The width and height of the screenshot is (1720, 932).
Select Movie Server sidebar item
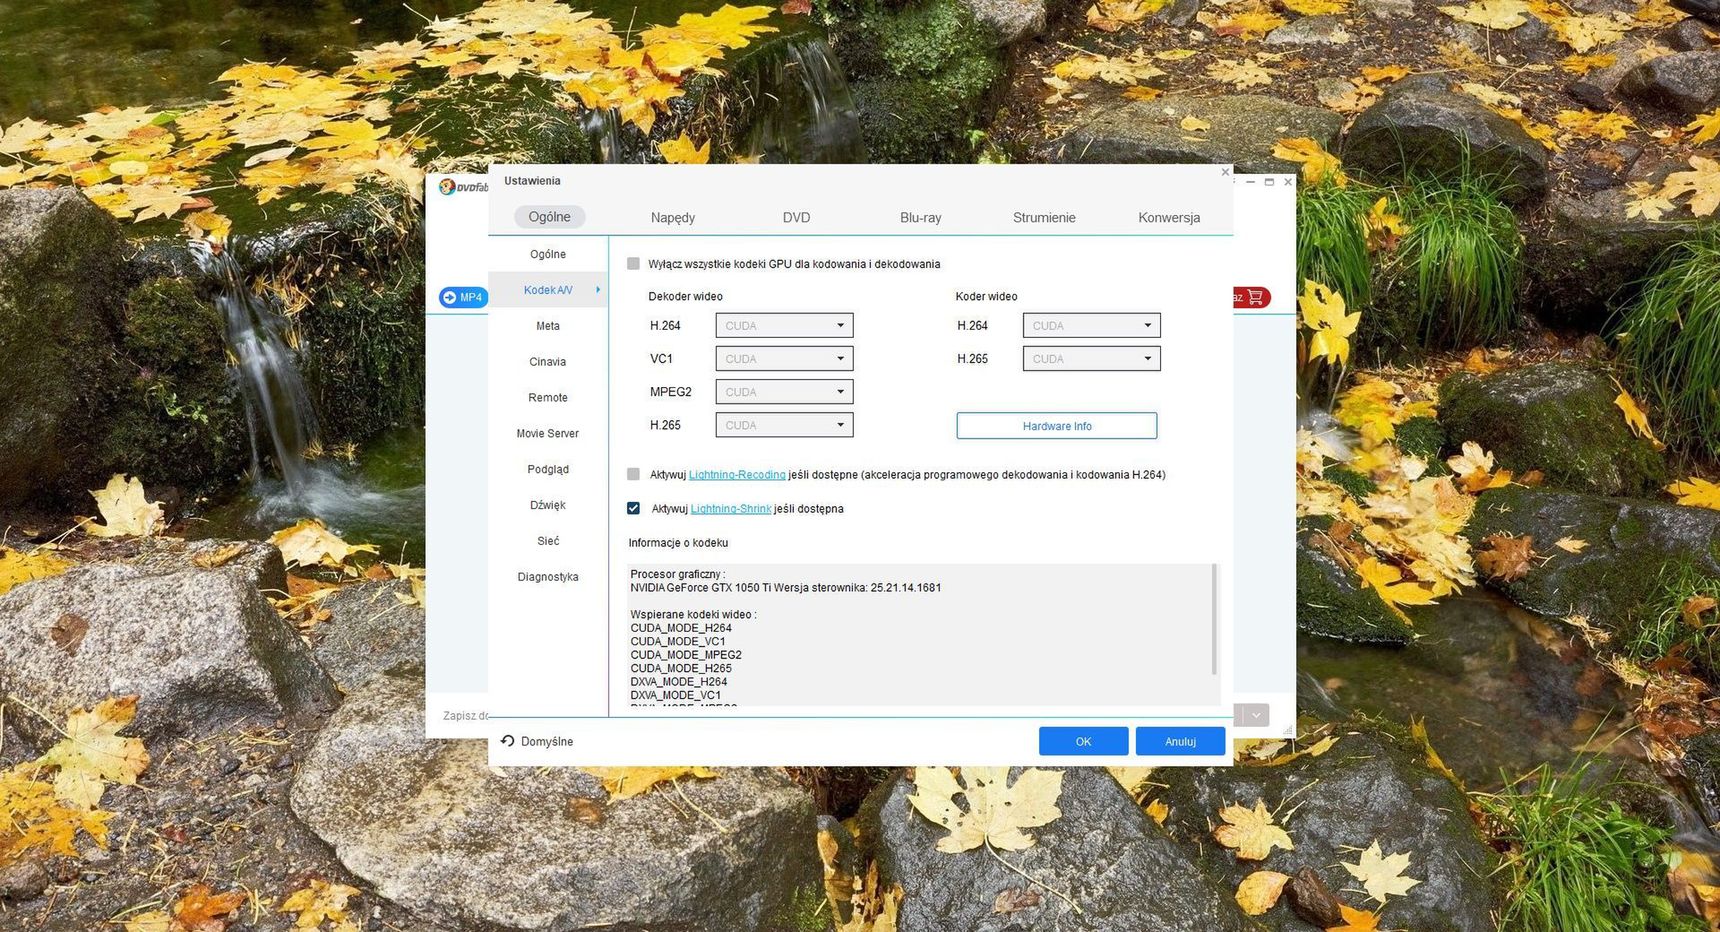point(548,434)
